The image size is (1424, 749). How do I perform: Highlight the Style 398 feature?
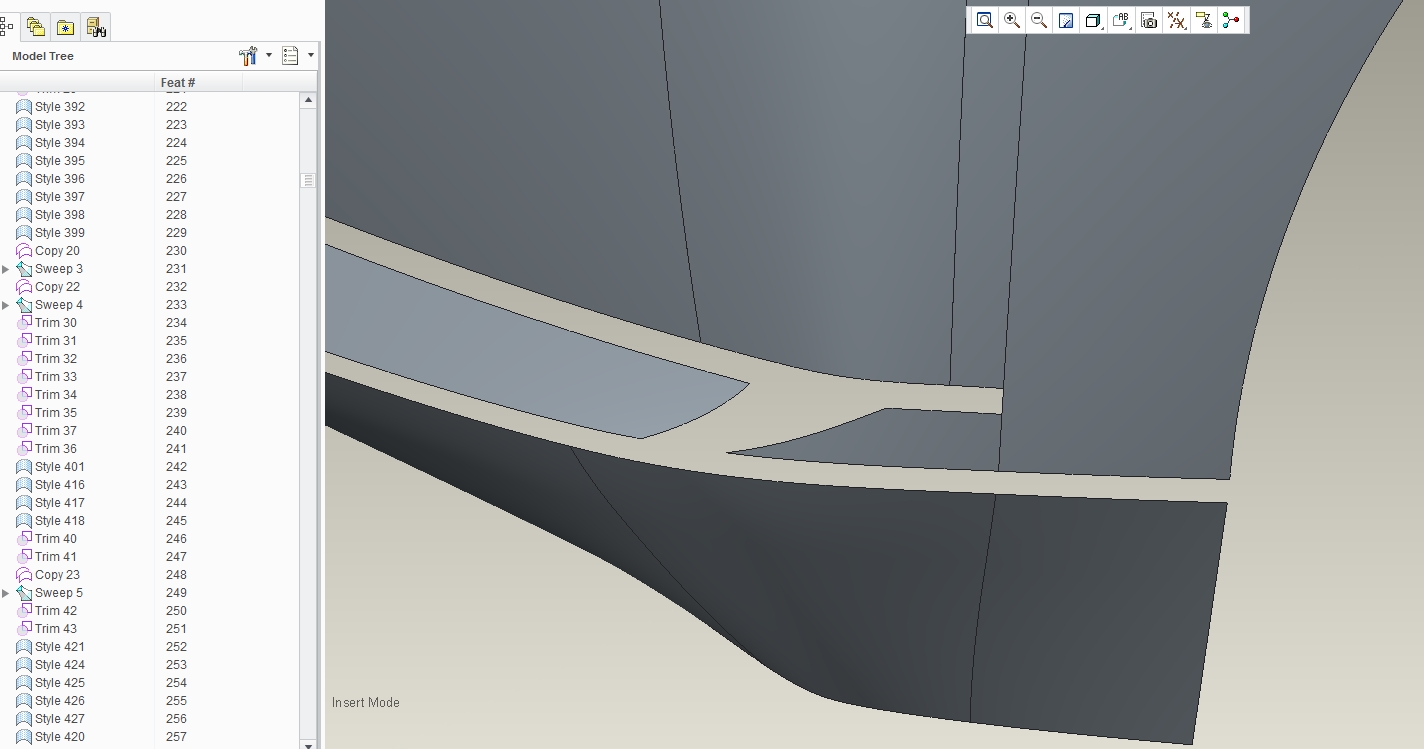[x=60, y=215]
